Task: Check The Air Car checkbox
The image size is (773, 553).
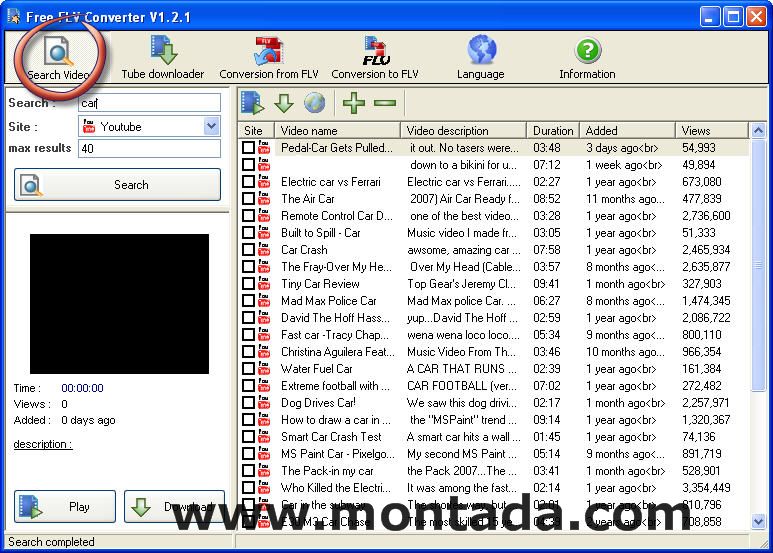Action: [248, 199]
